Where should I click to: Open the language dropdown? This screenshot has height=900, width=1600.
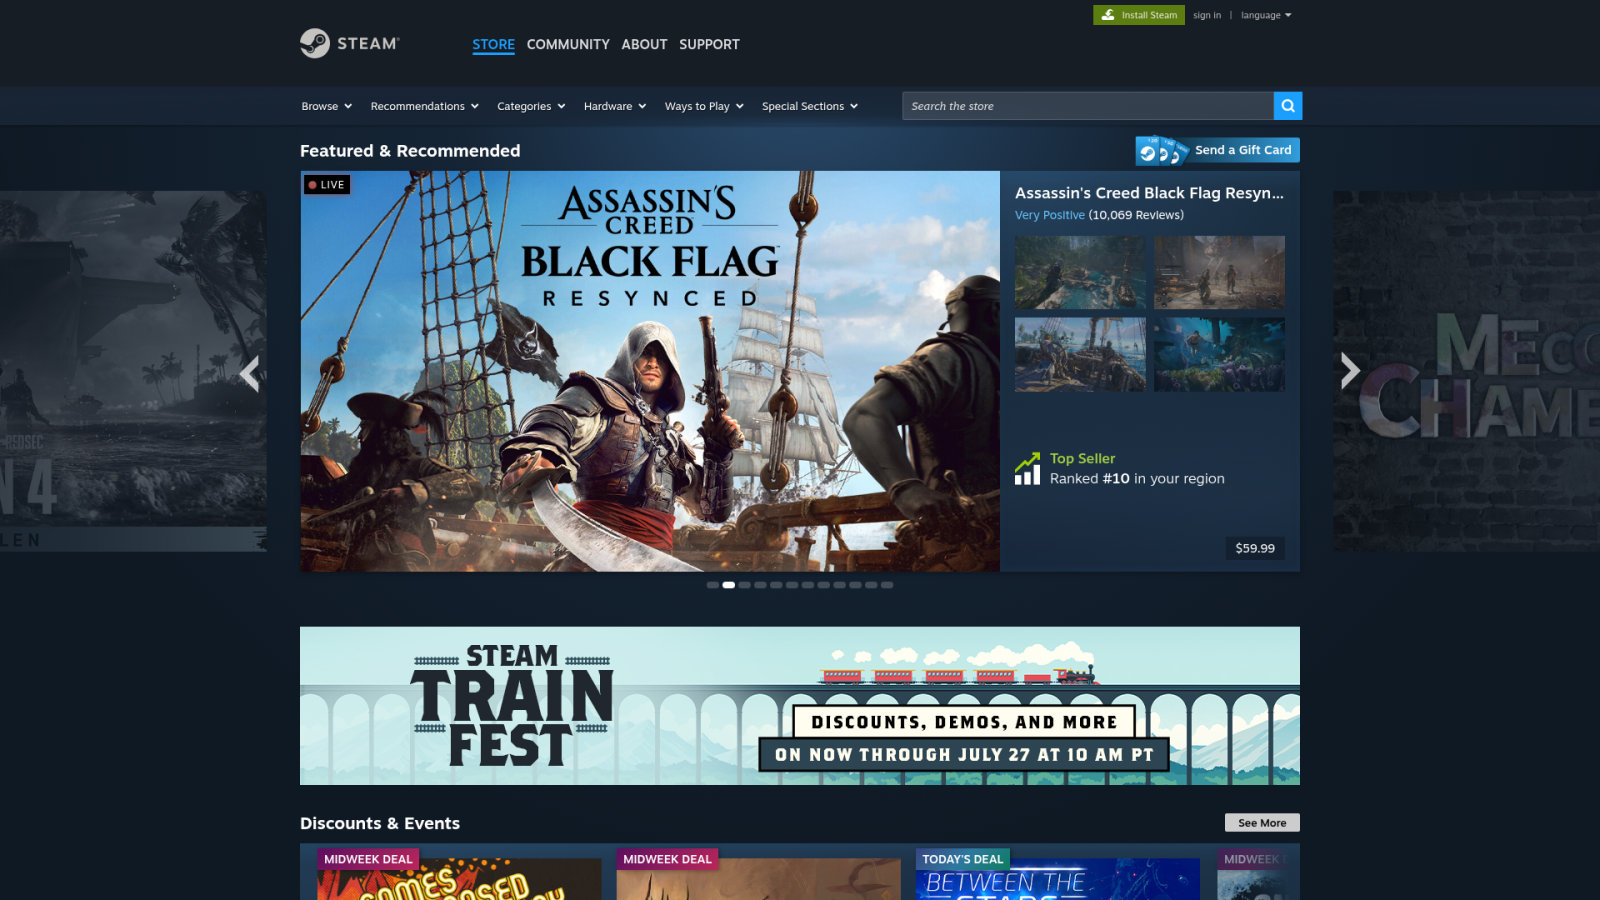[x=1266, y=15]
